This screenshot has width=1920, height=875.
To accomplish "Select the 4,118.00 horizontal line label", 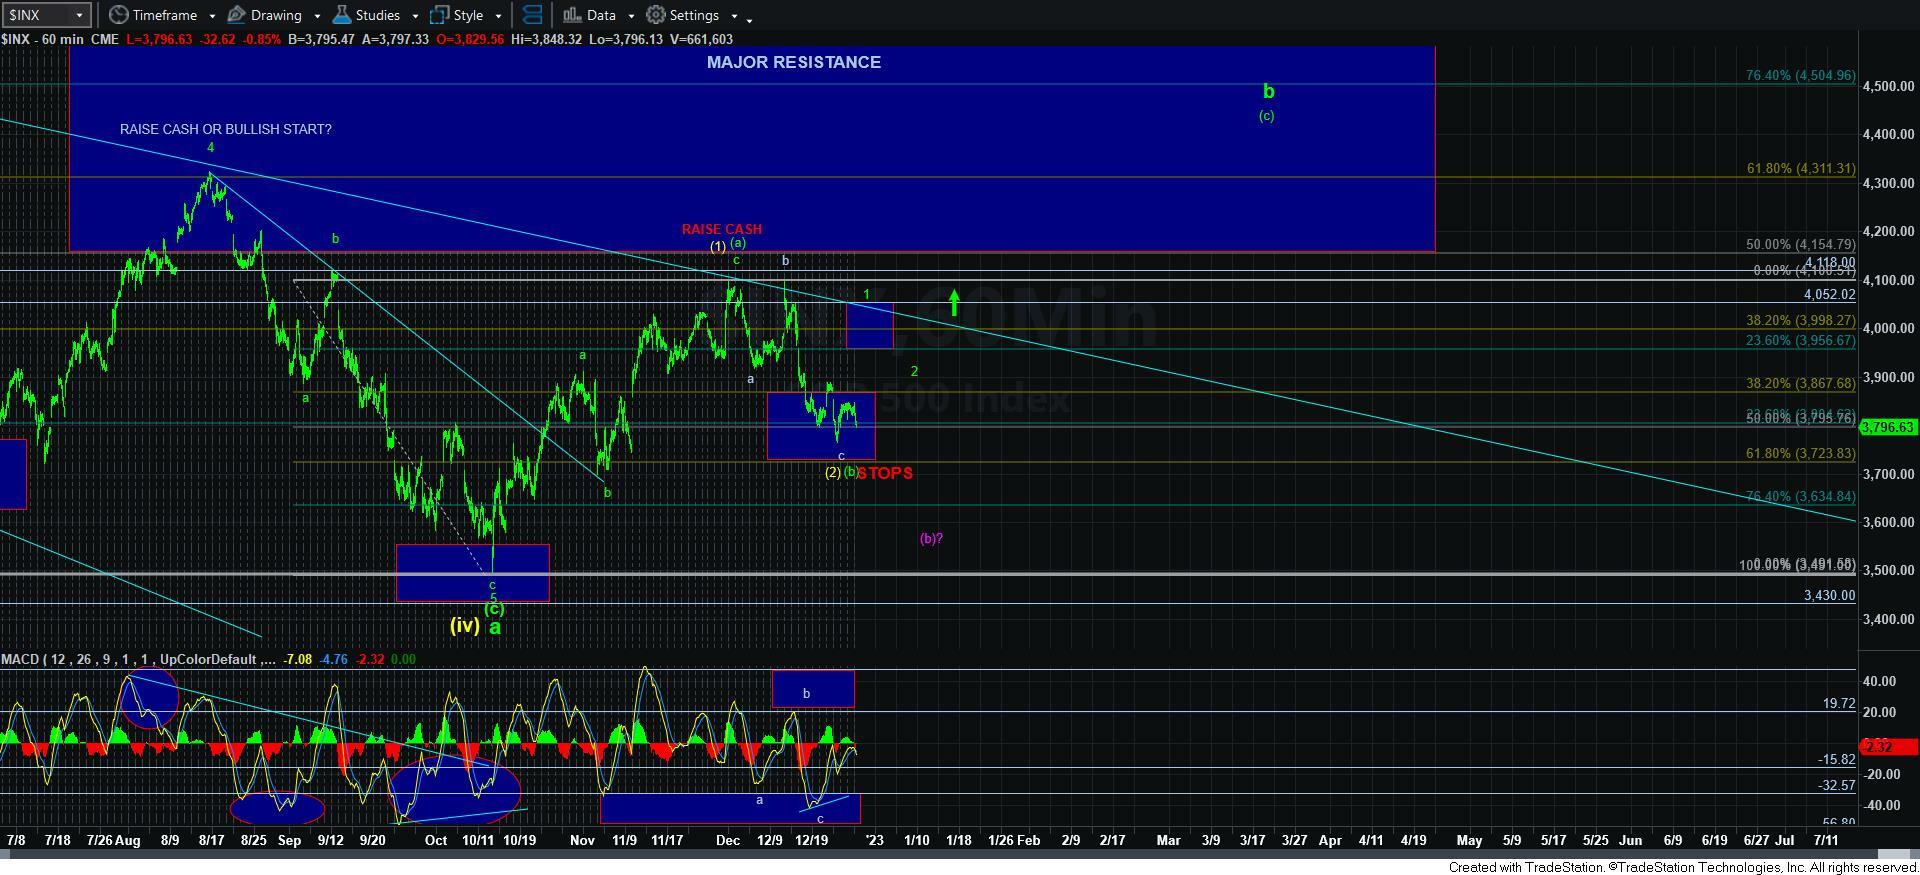I will (x=1829, y=262).
